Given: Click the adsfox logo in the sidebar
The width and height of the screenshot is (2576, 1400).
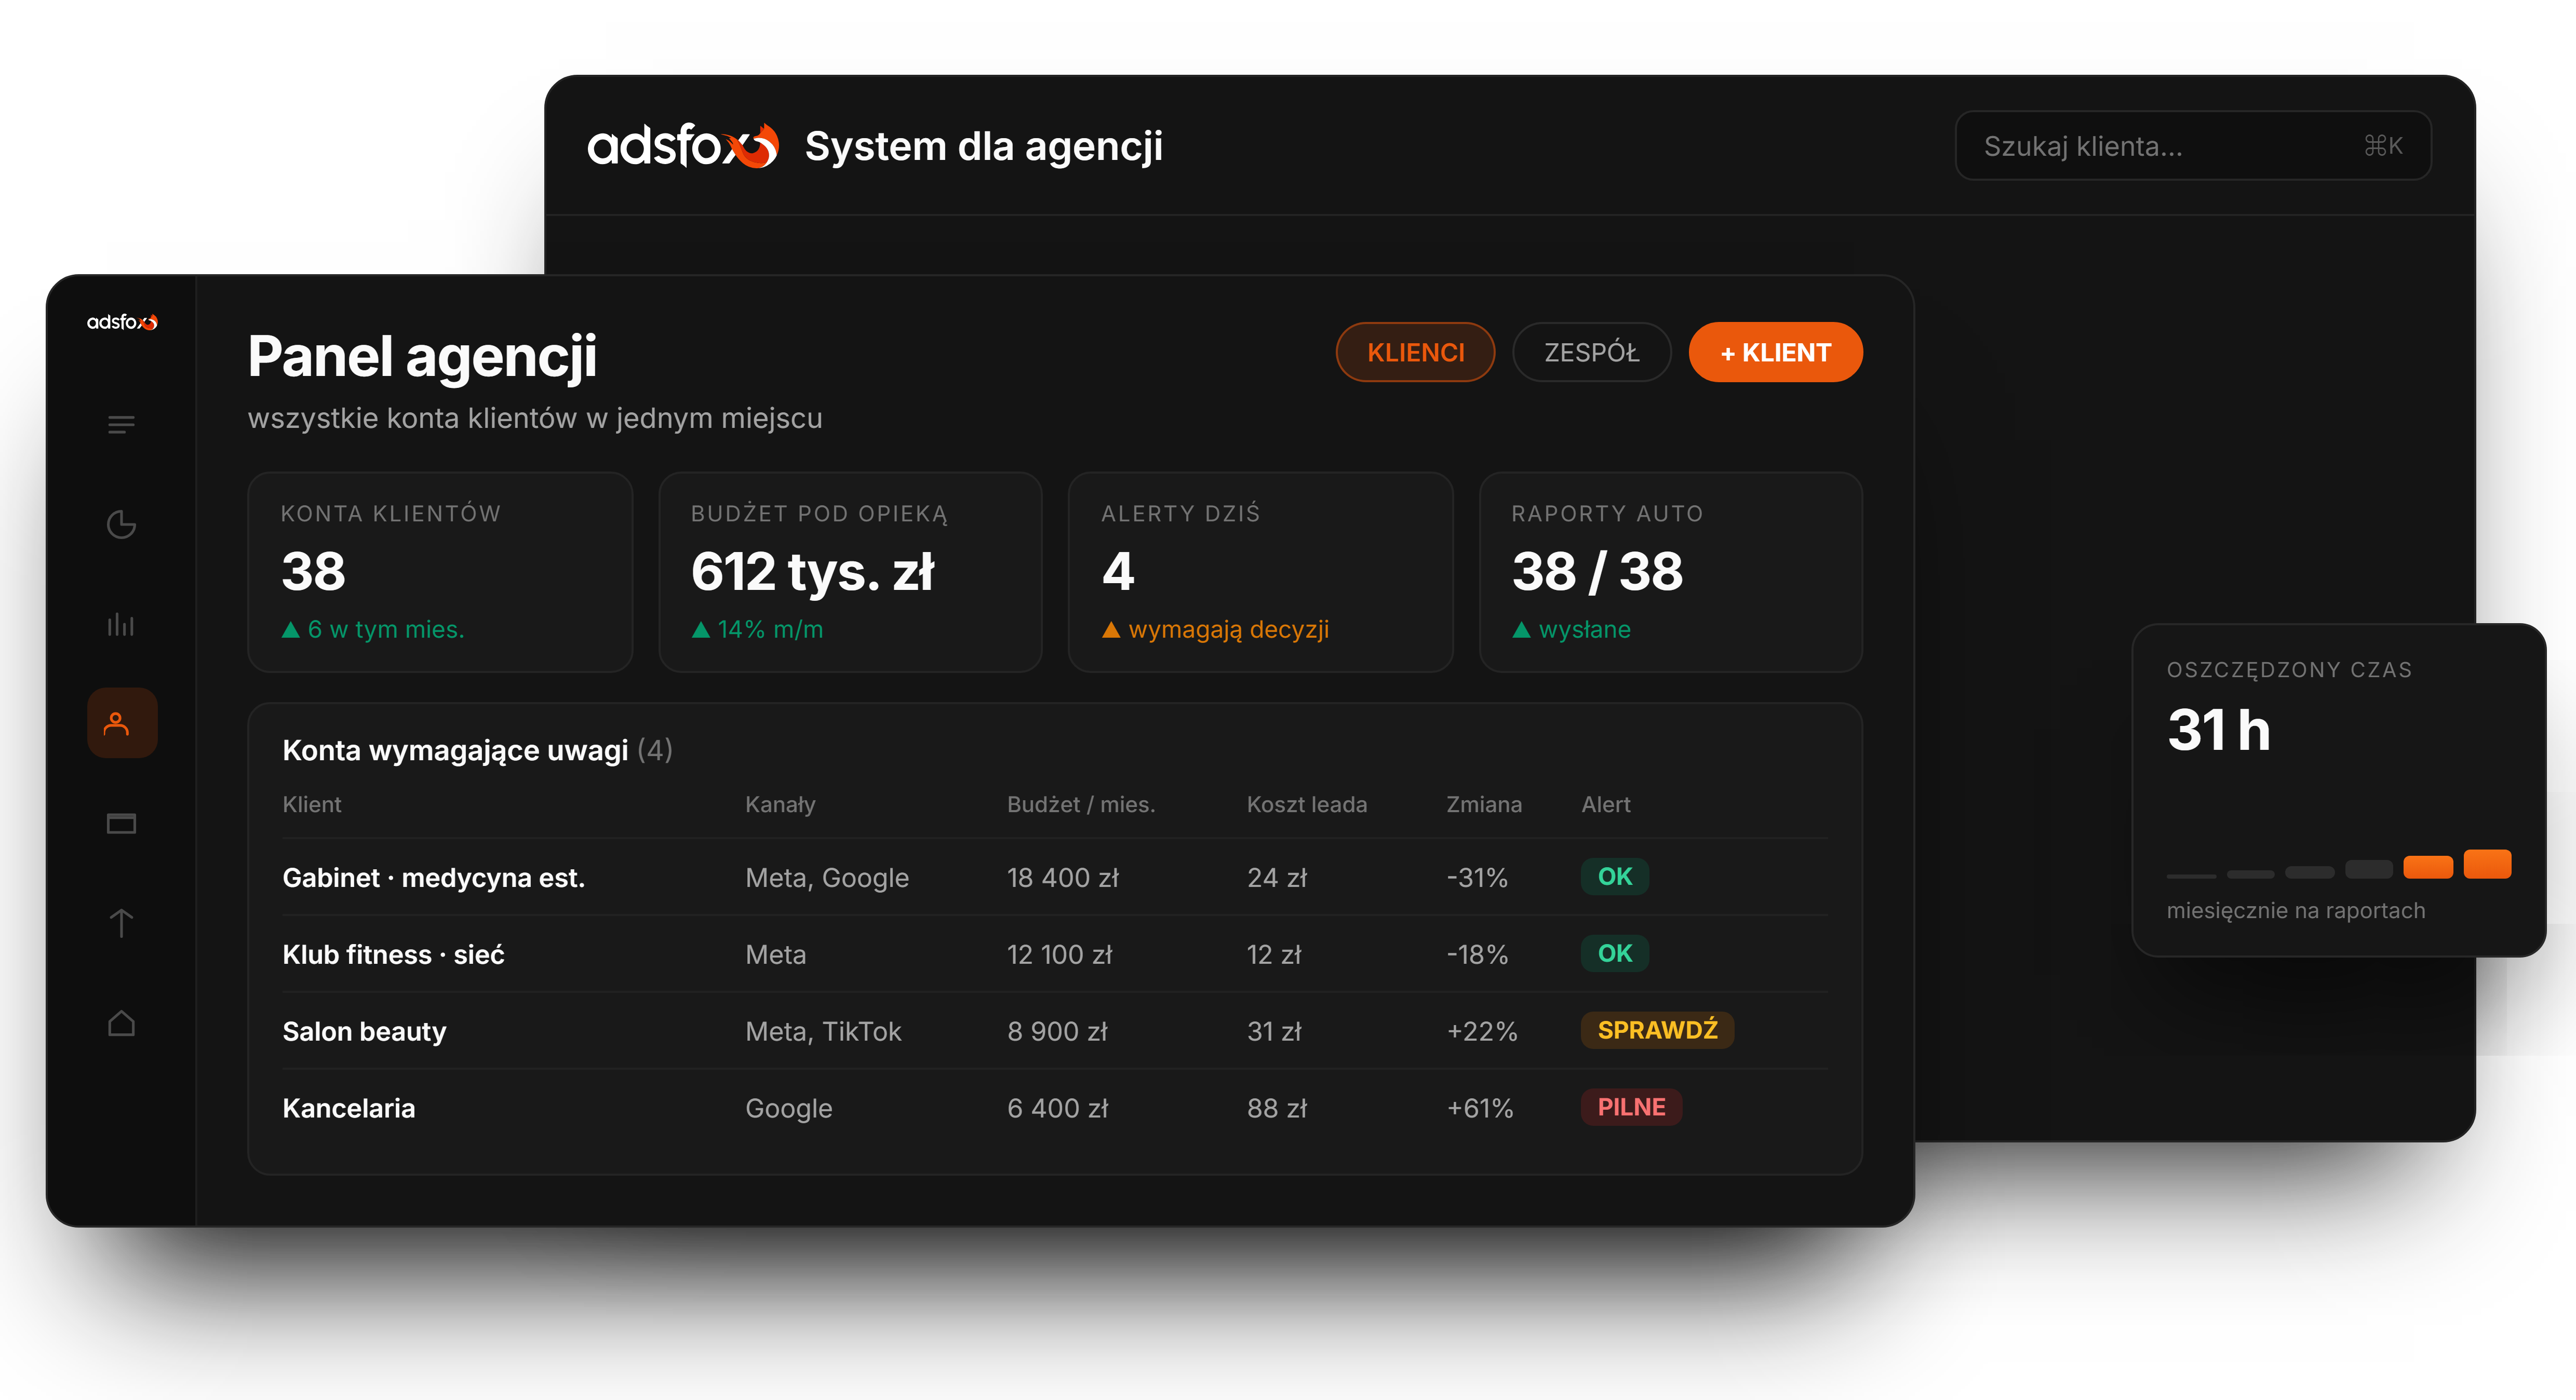Looking at the screenshot, I should 122,322.
